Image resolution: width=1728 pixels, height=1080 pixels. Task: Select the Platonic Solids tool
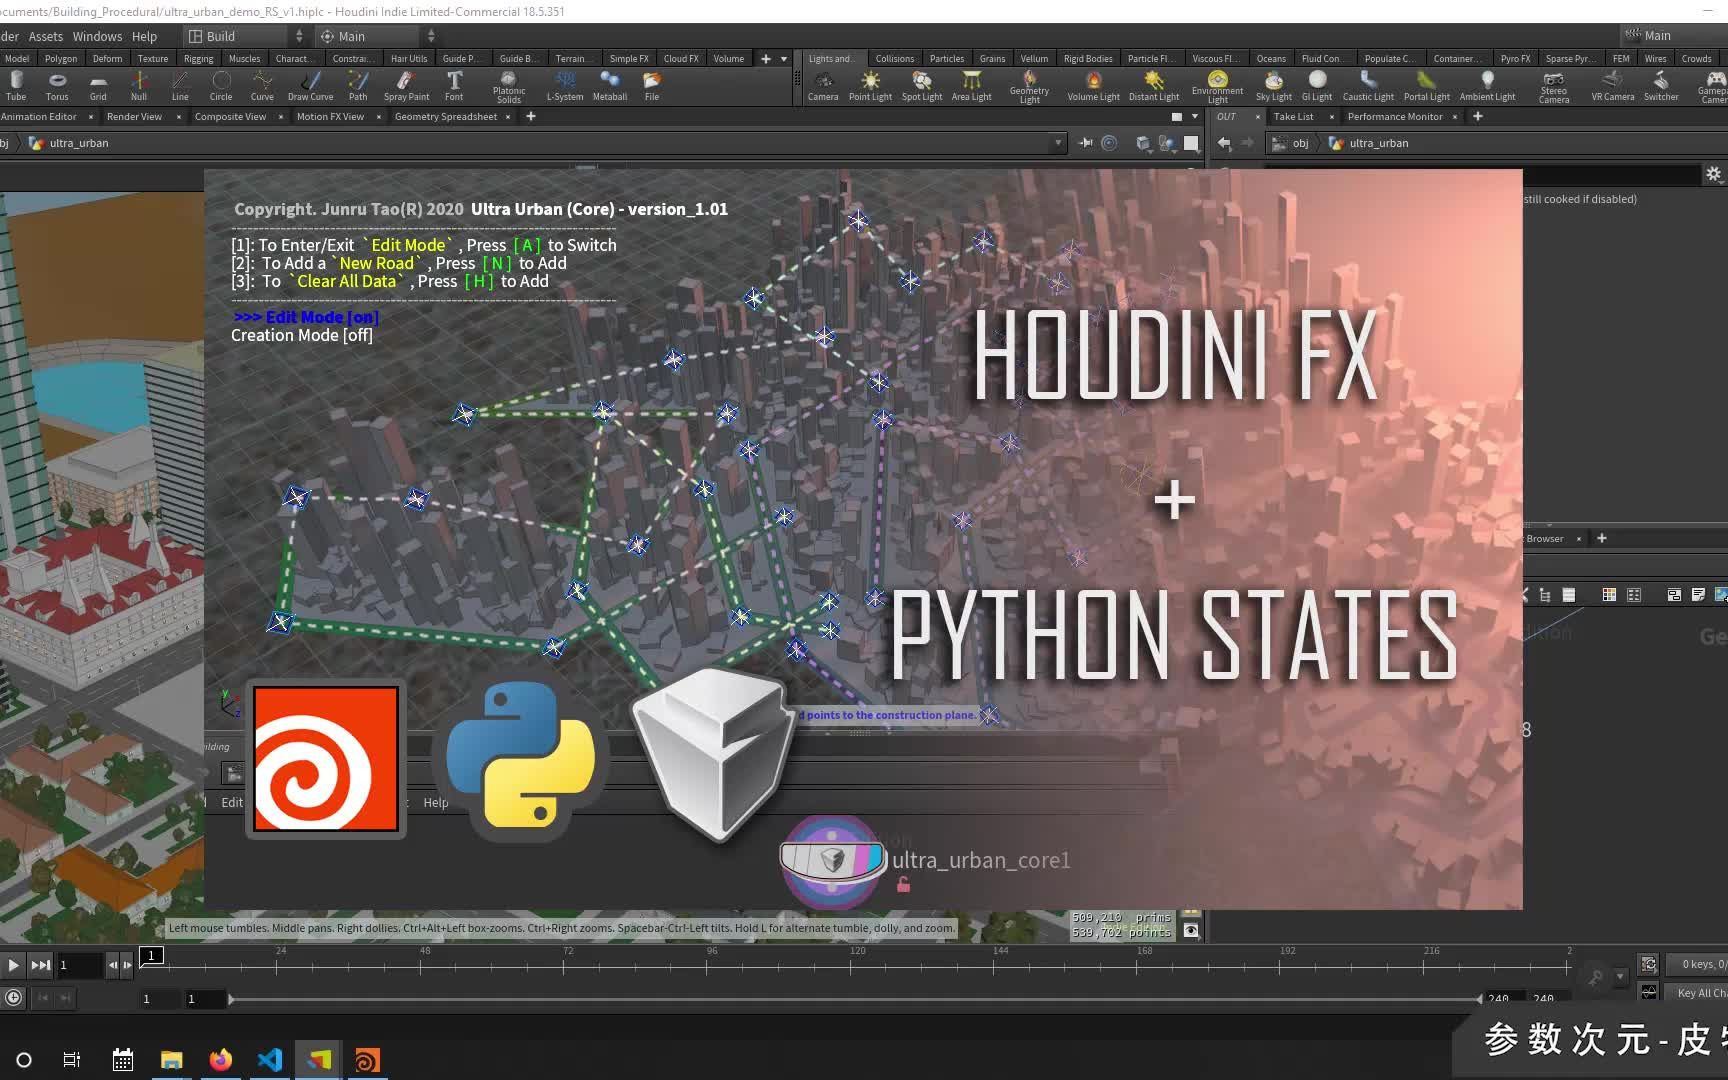pyautogui.click(x=509, y=88)
